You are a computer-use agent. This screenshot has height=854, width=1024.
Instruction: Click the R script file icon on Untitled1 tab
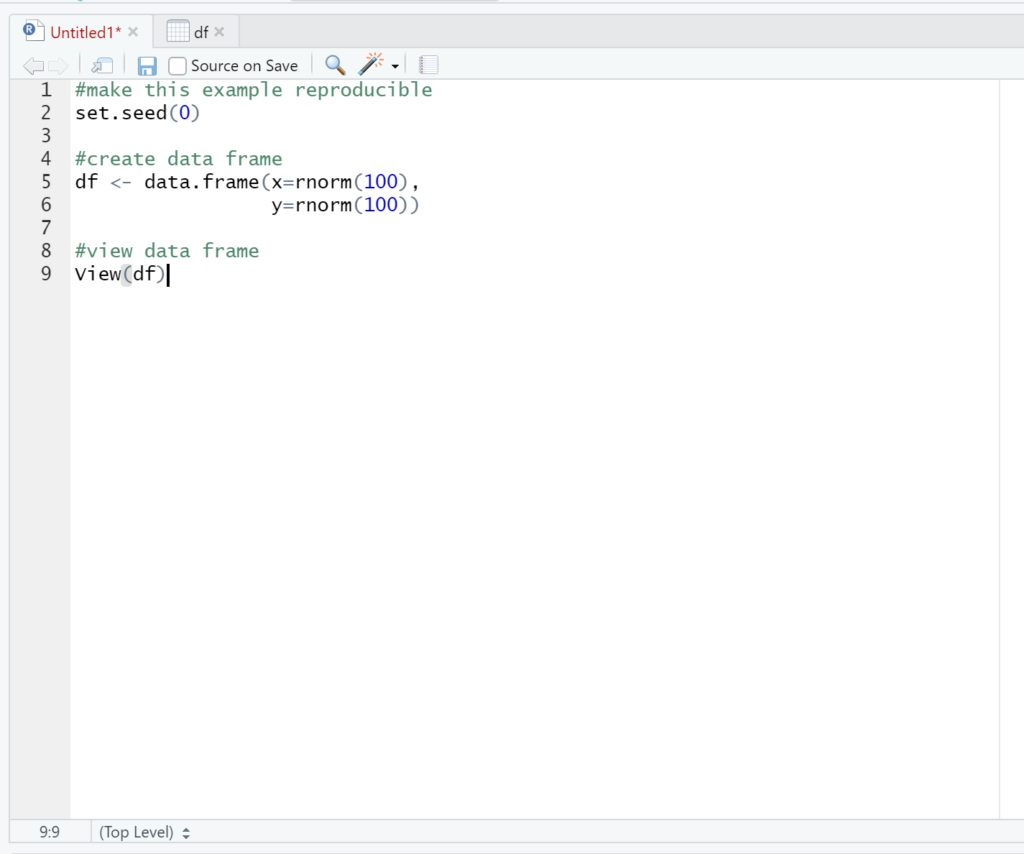(33, 31)
